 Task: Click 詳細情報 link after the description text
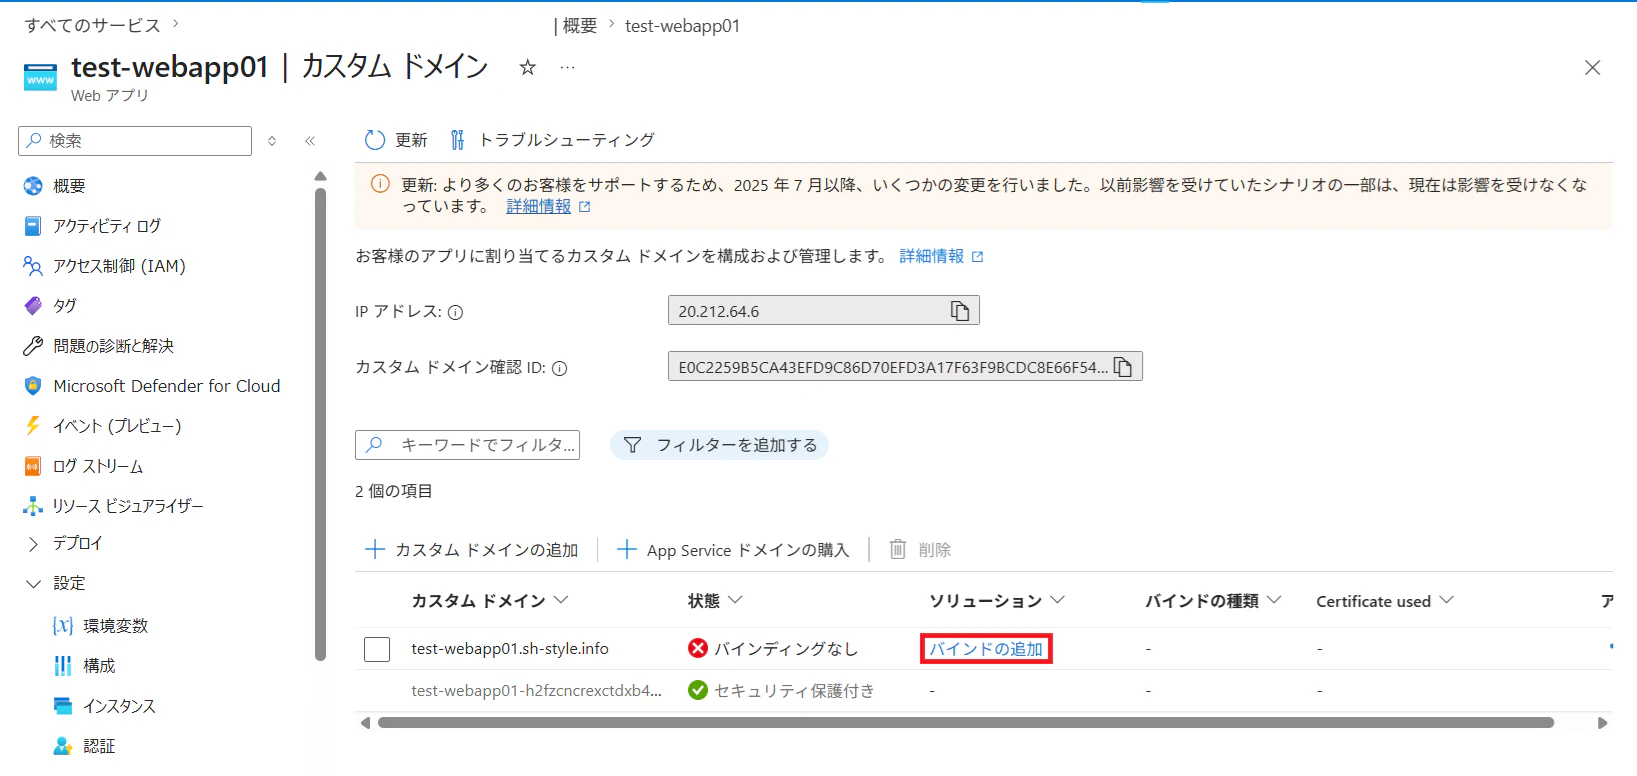(x=932, y=257)
